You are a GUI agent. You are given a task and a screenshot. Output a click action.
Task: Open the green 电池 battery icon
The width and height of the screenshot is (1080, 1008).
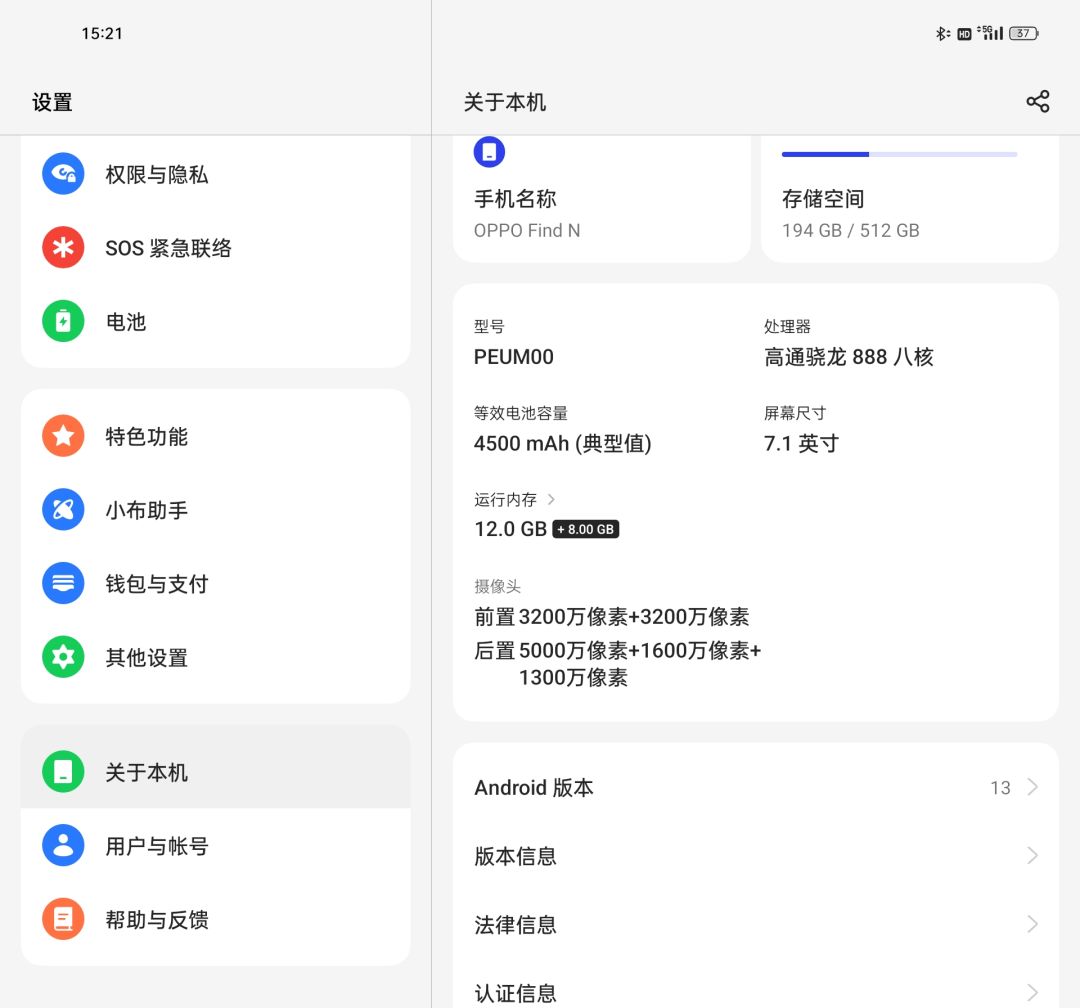tap(63, 321)
